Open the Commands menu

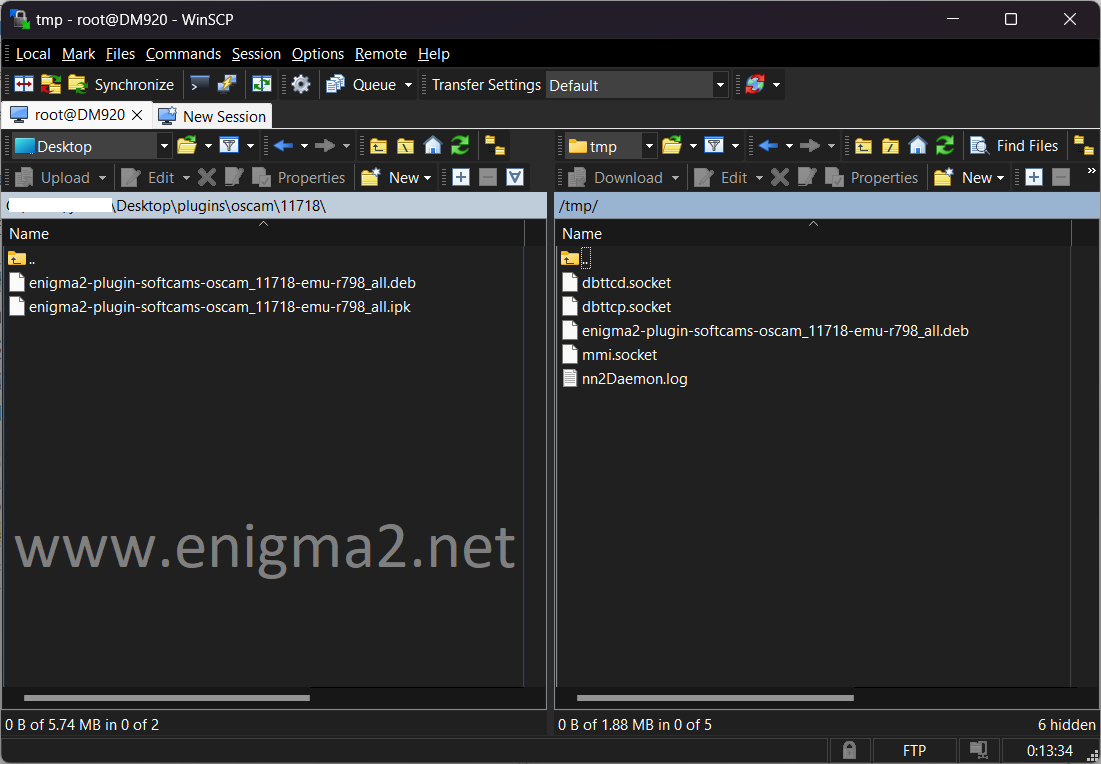[x=183, y=54]
